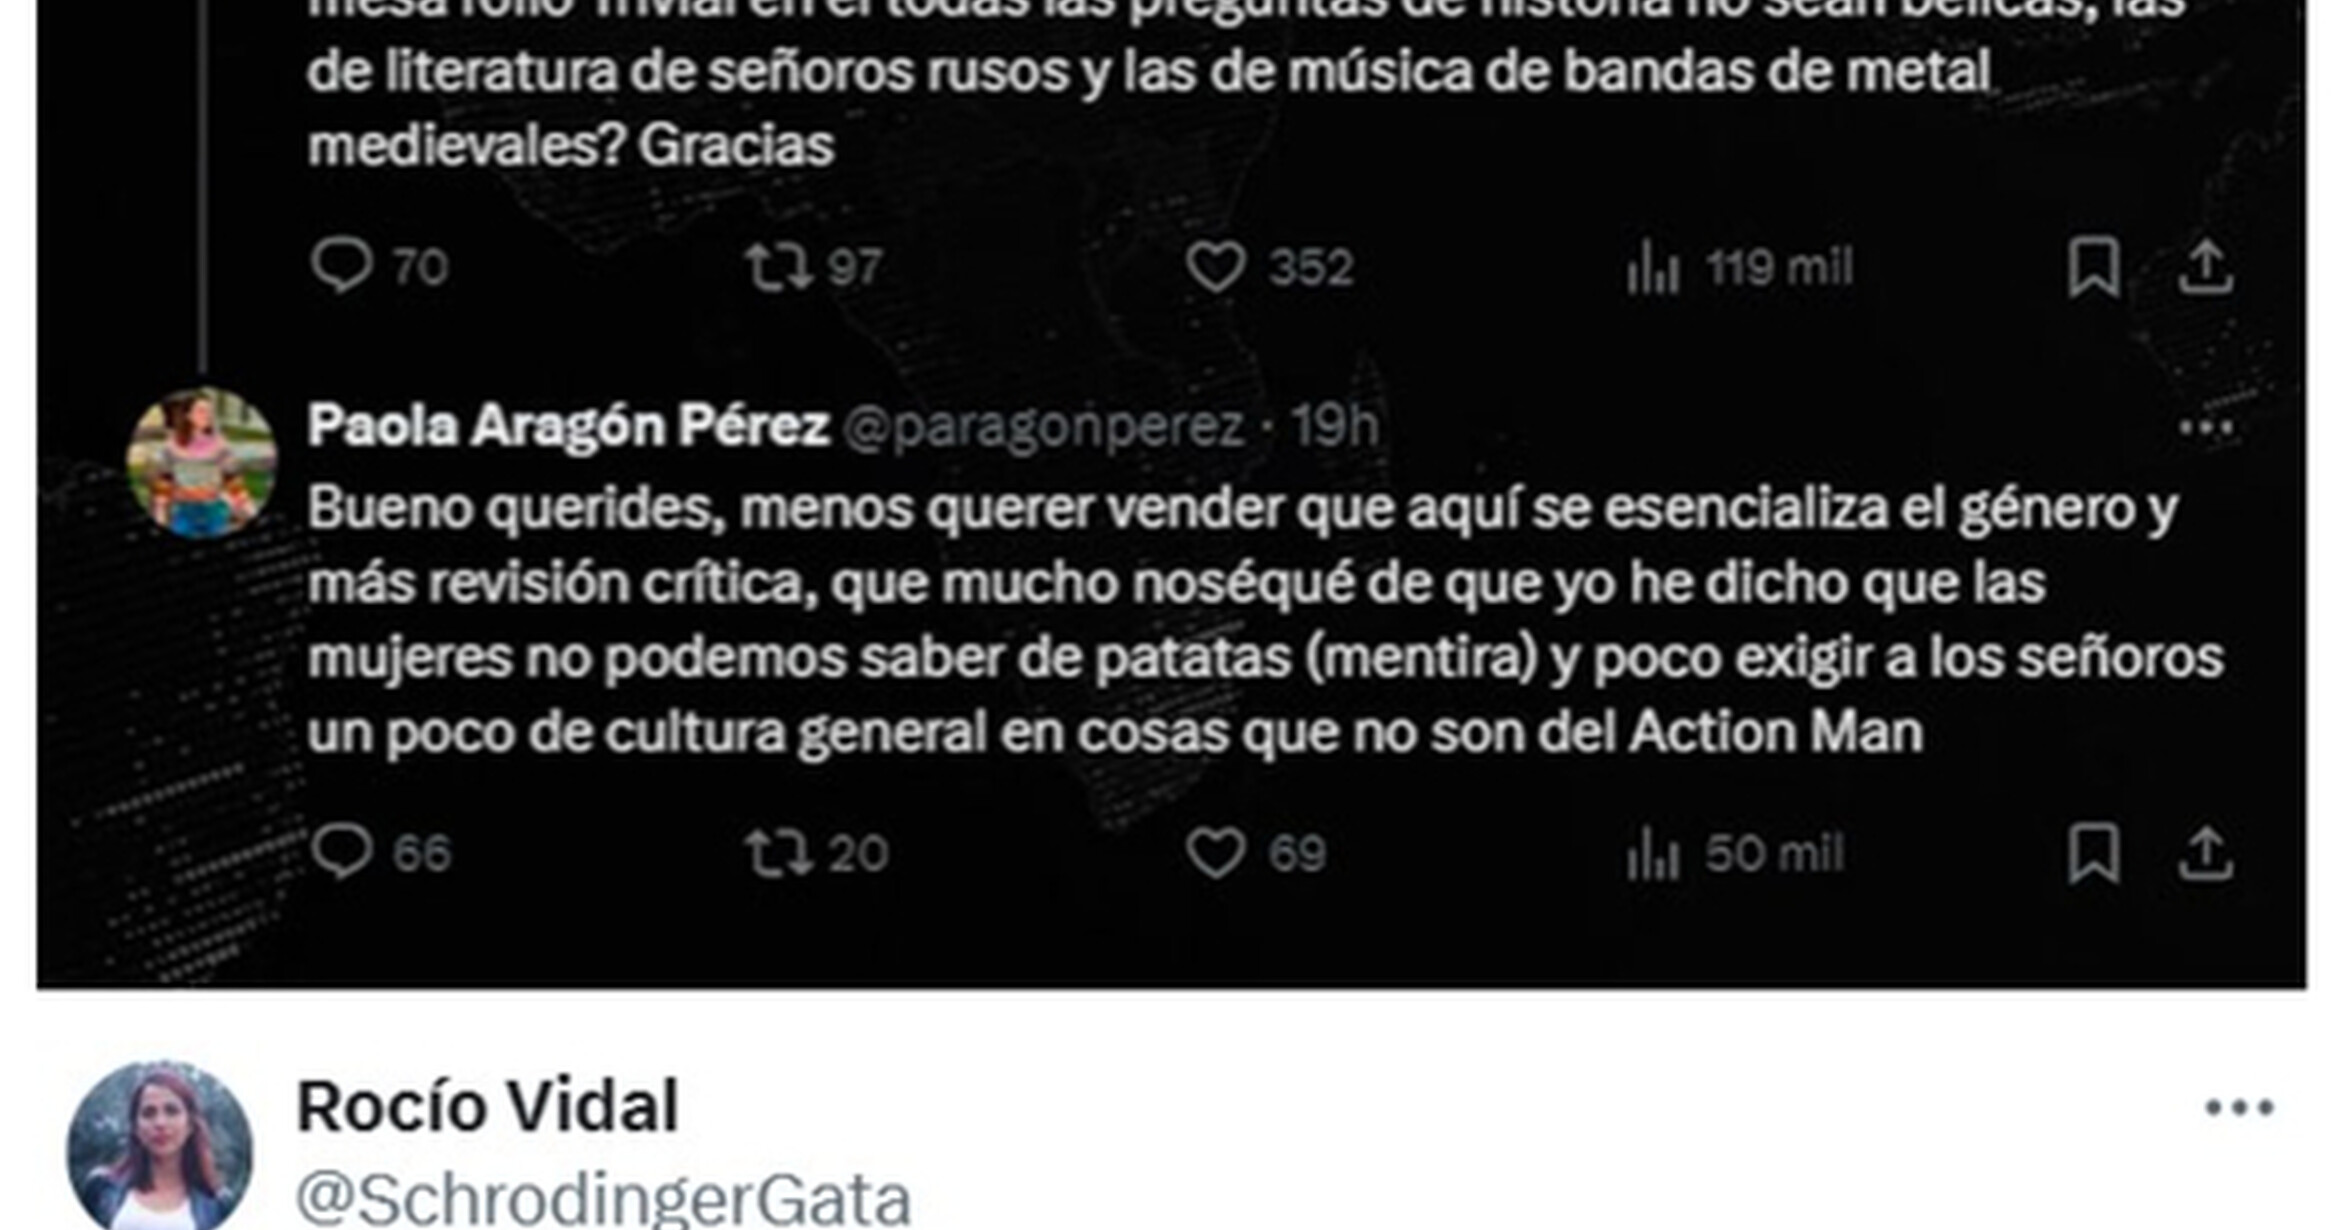
Task: Bookmark Paola Aragón Pérez's tweet
Action: pos(2093,853)
